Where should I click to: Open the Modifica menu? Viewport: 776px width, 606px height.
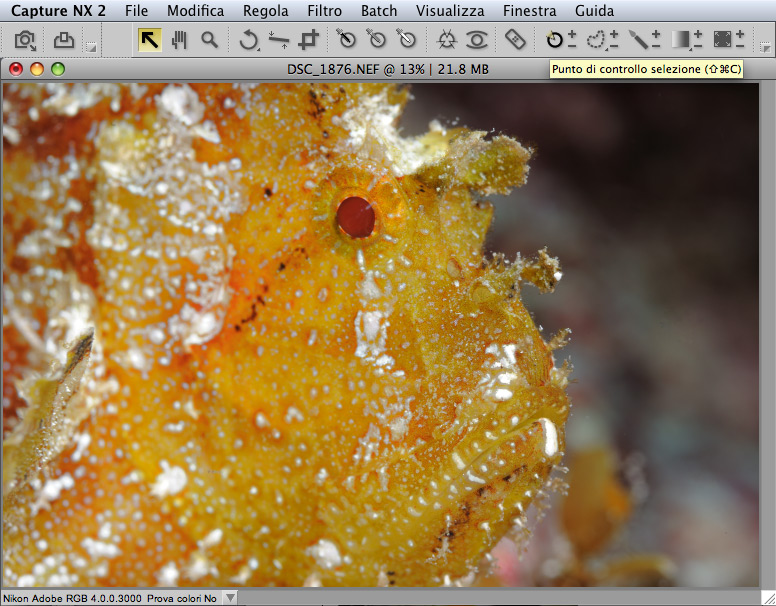coord(195,11)
